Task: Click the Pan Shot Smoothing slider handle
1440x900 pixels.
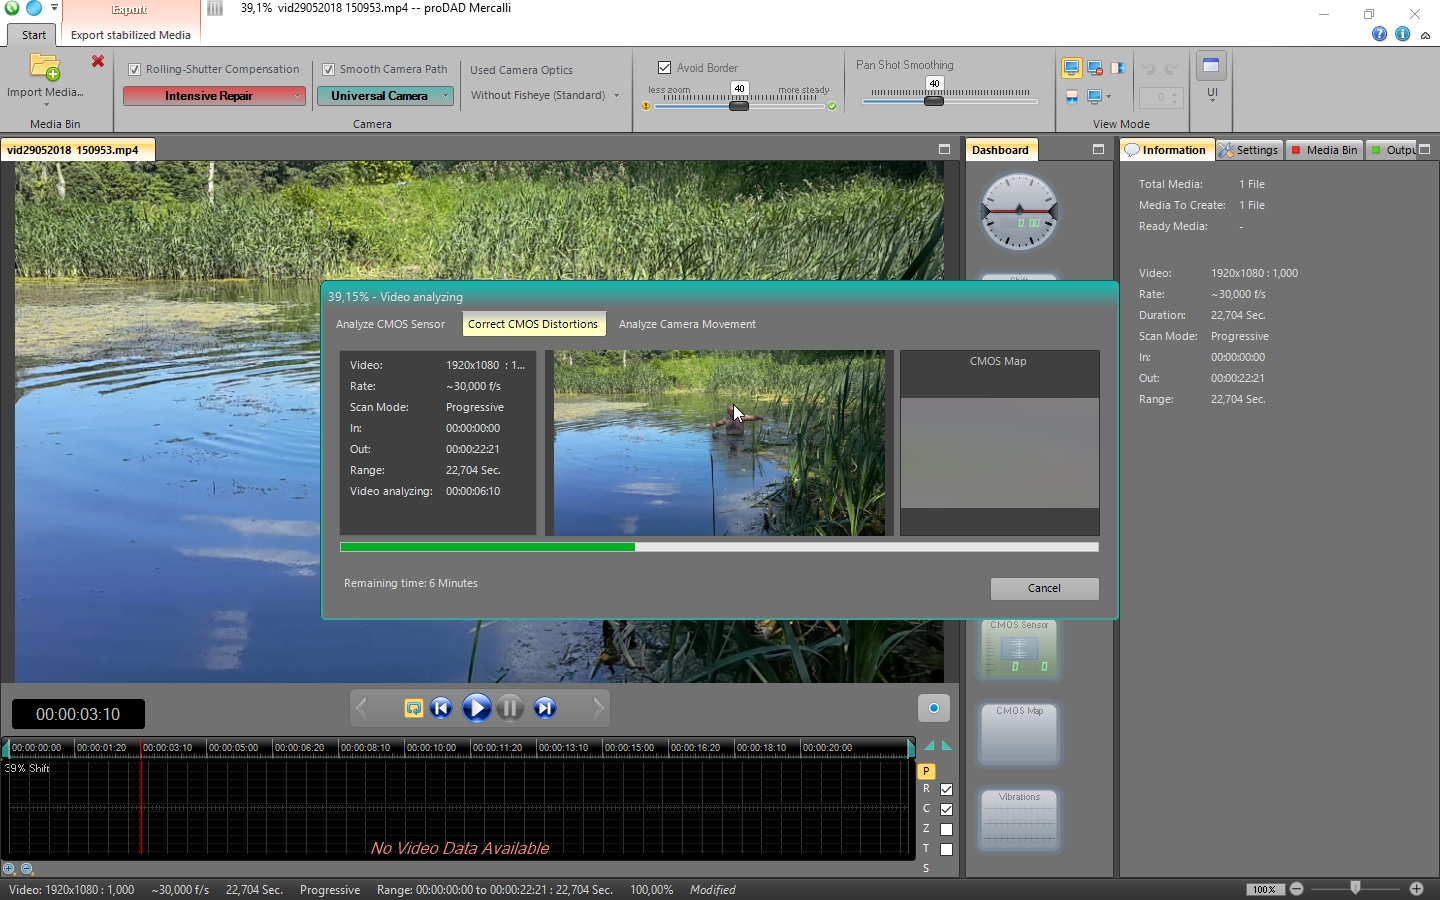Action: coord(934,101)
